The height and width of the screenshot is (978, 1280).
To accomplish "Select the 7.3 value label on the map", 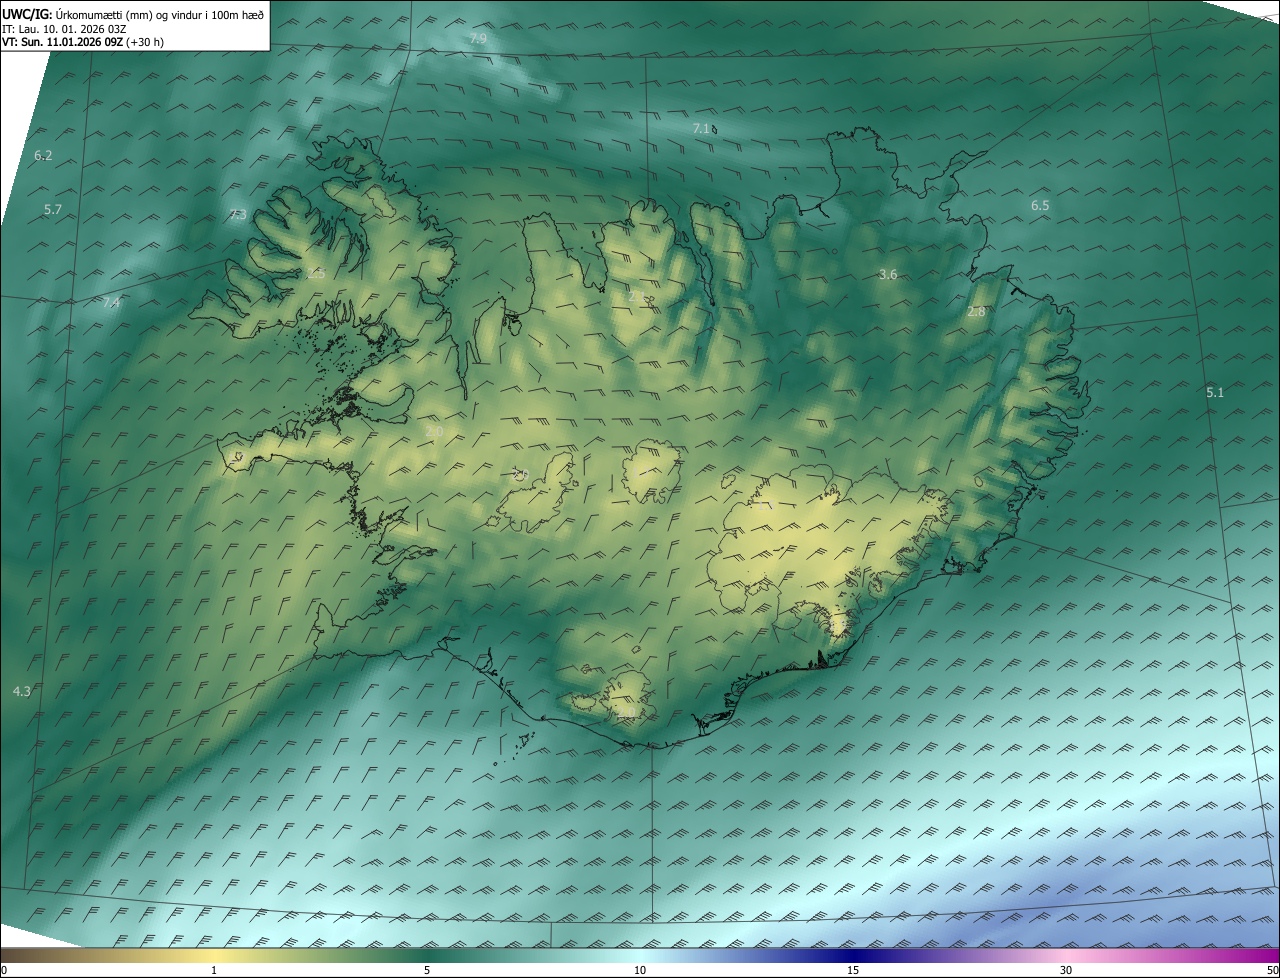I will point(237,214).
